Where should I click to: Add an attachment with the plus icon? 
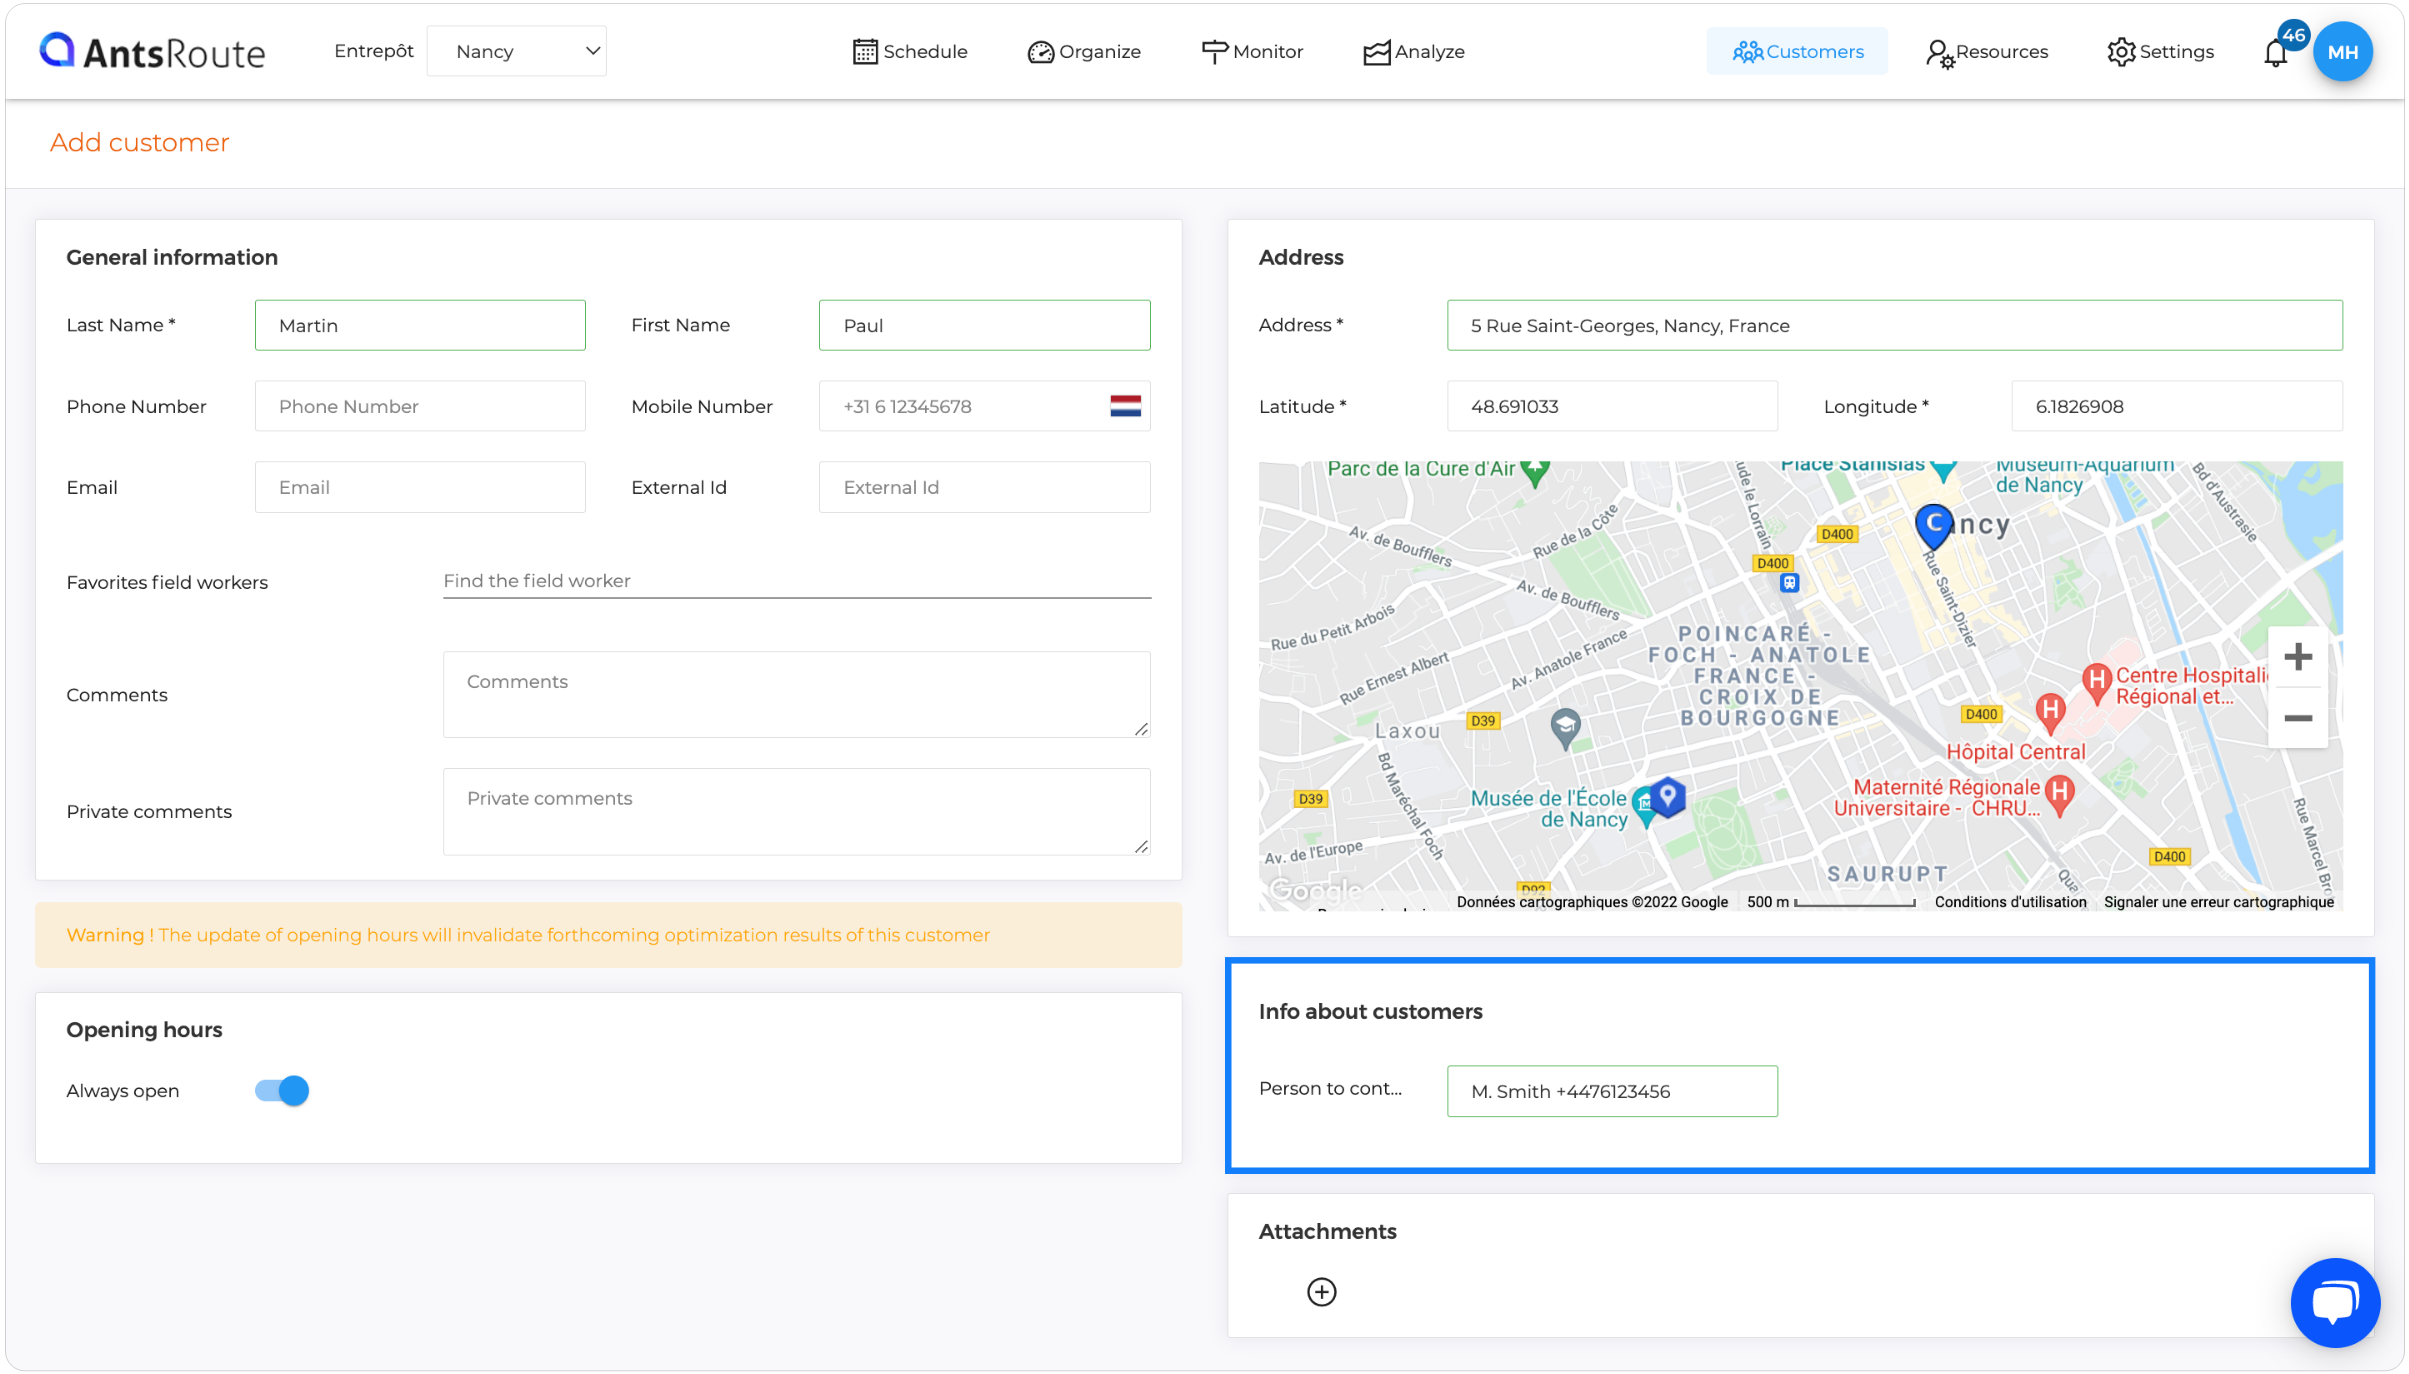1321,1292
